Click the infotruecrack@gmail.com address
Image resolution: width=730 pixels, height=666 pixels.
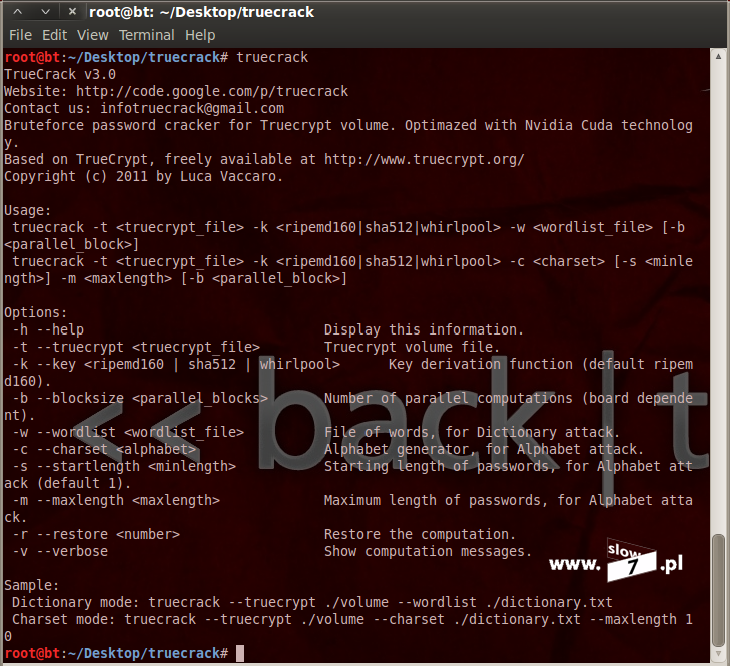pos(192,108)
